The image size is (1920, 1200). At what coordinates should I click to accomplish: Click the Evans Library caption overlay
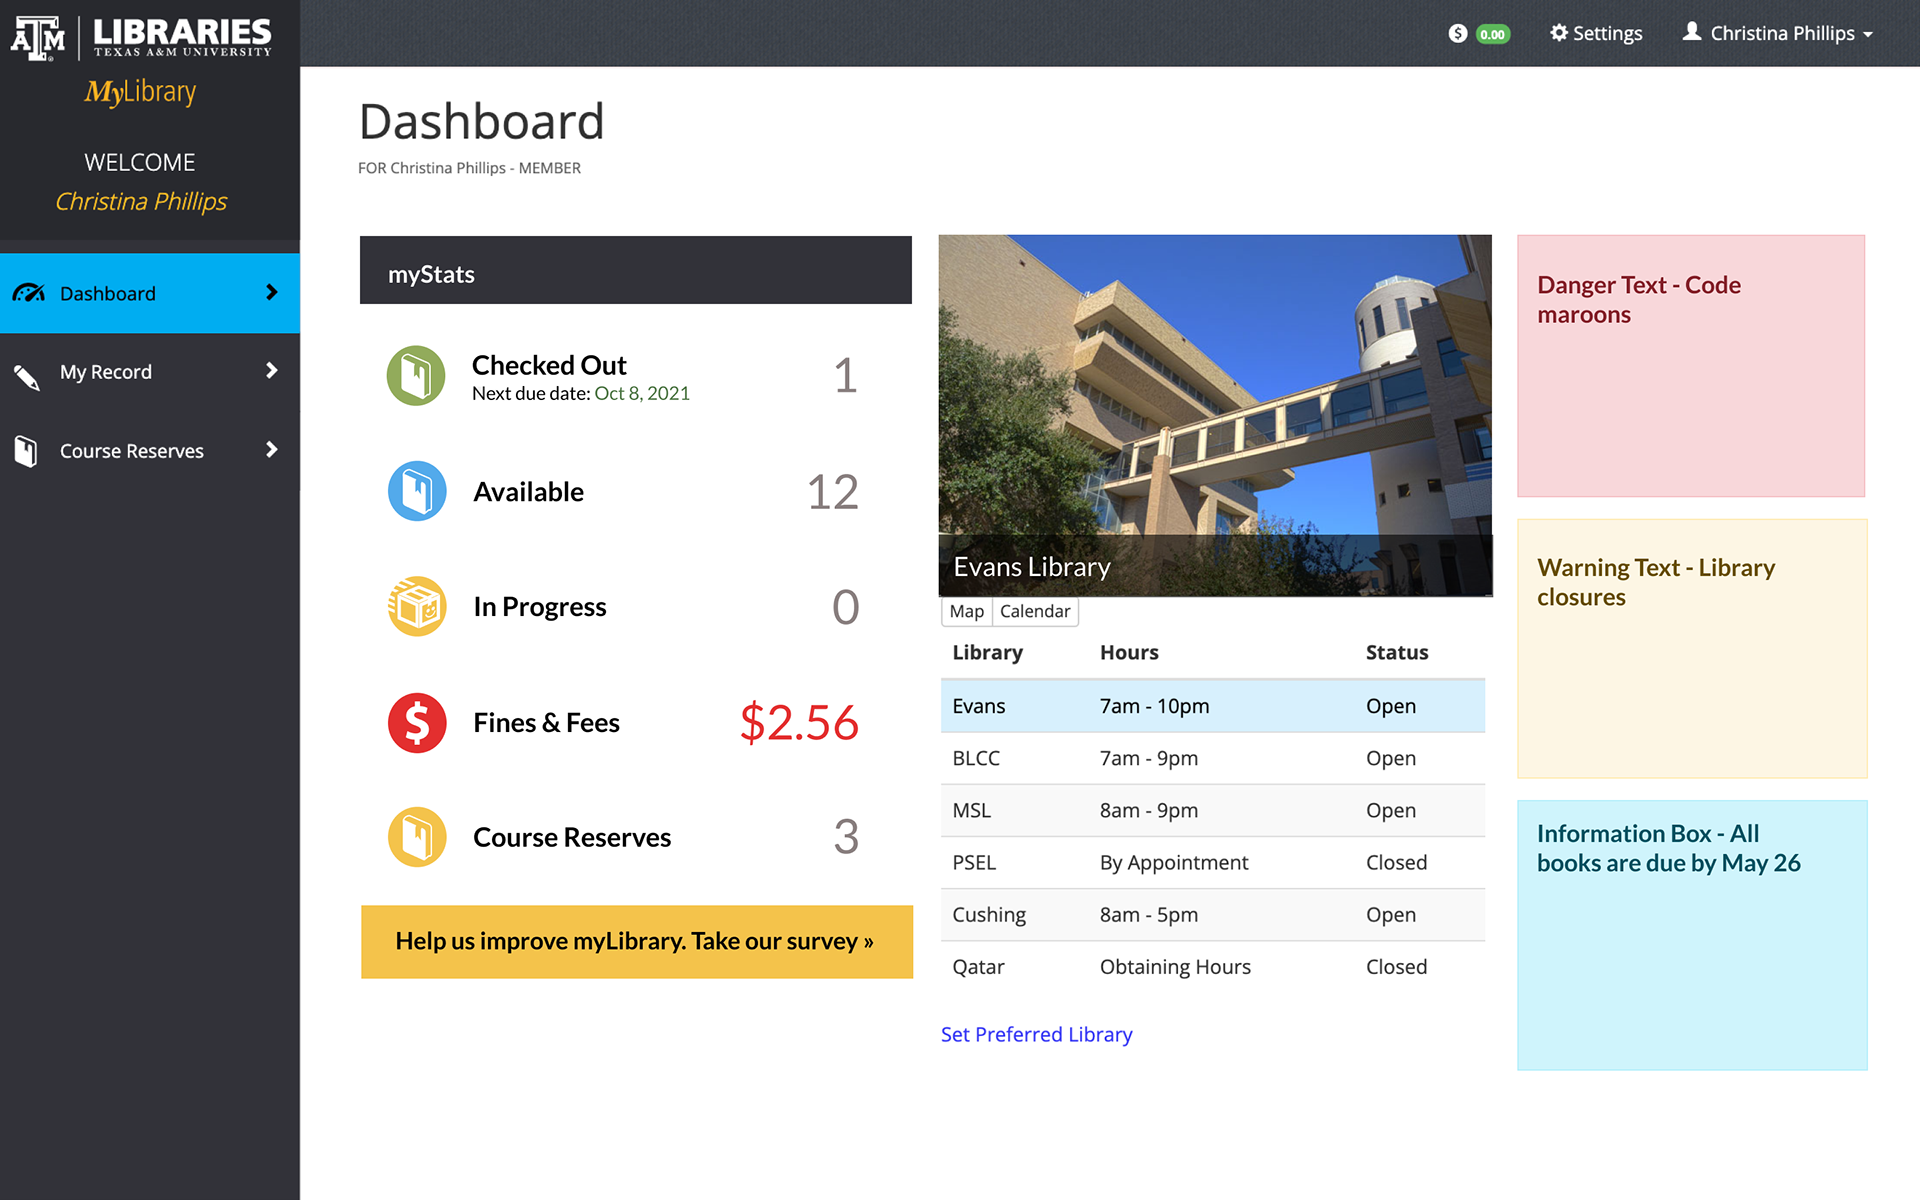[1215, 566]
